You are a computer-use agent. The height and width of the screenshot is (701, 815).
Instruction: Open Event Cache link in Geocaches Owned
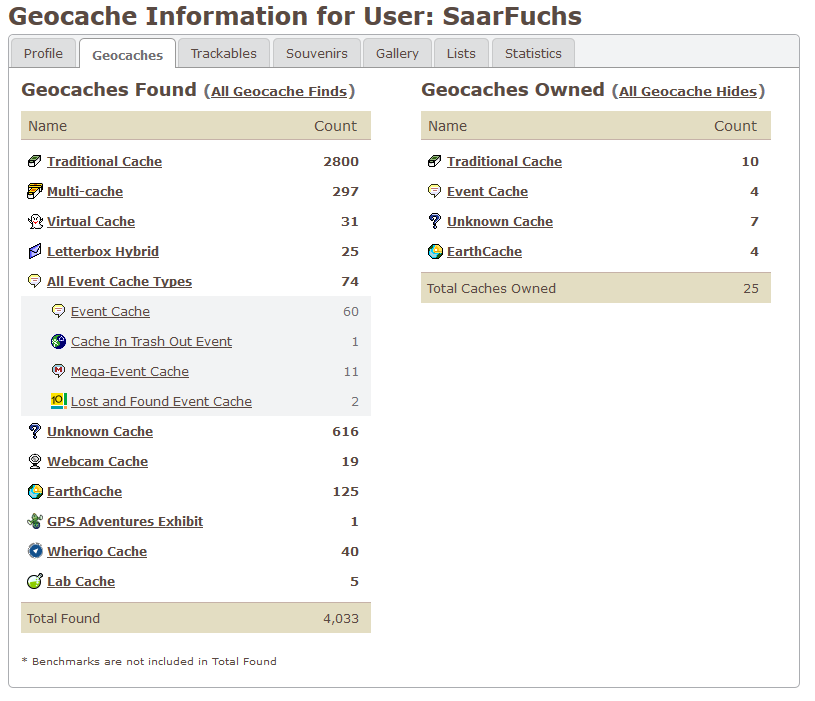(488, 192)
